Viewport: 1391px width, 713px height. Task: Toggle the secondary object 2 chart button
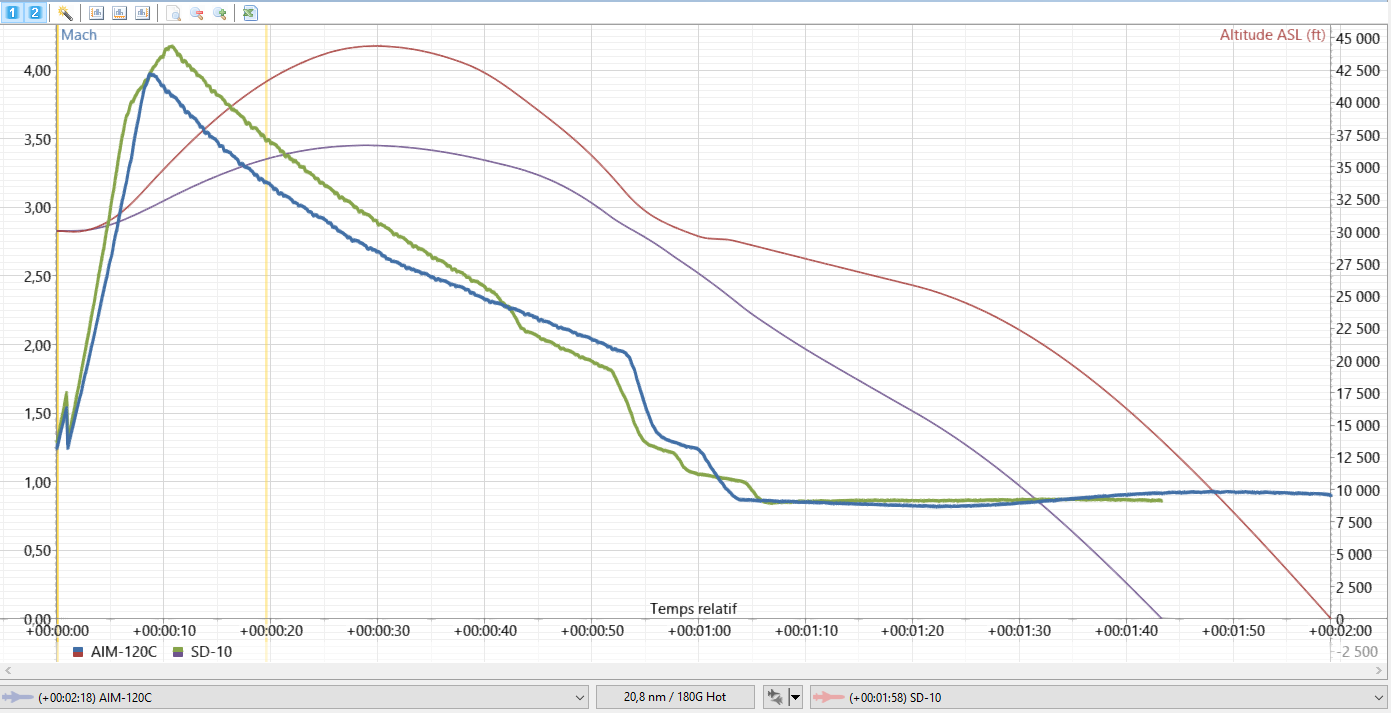tap(34, 13)
